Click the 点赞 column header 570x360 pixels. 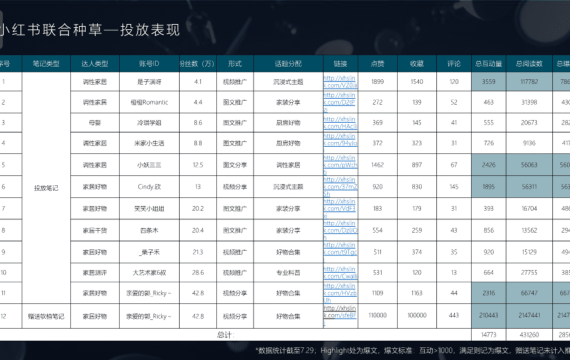tap(378, 64)
